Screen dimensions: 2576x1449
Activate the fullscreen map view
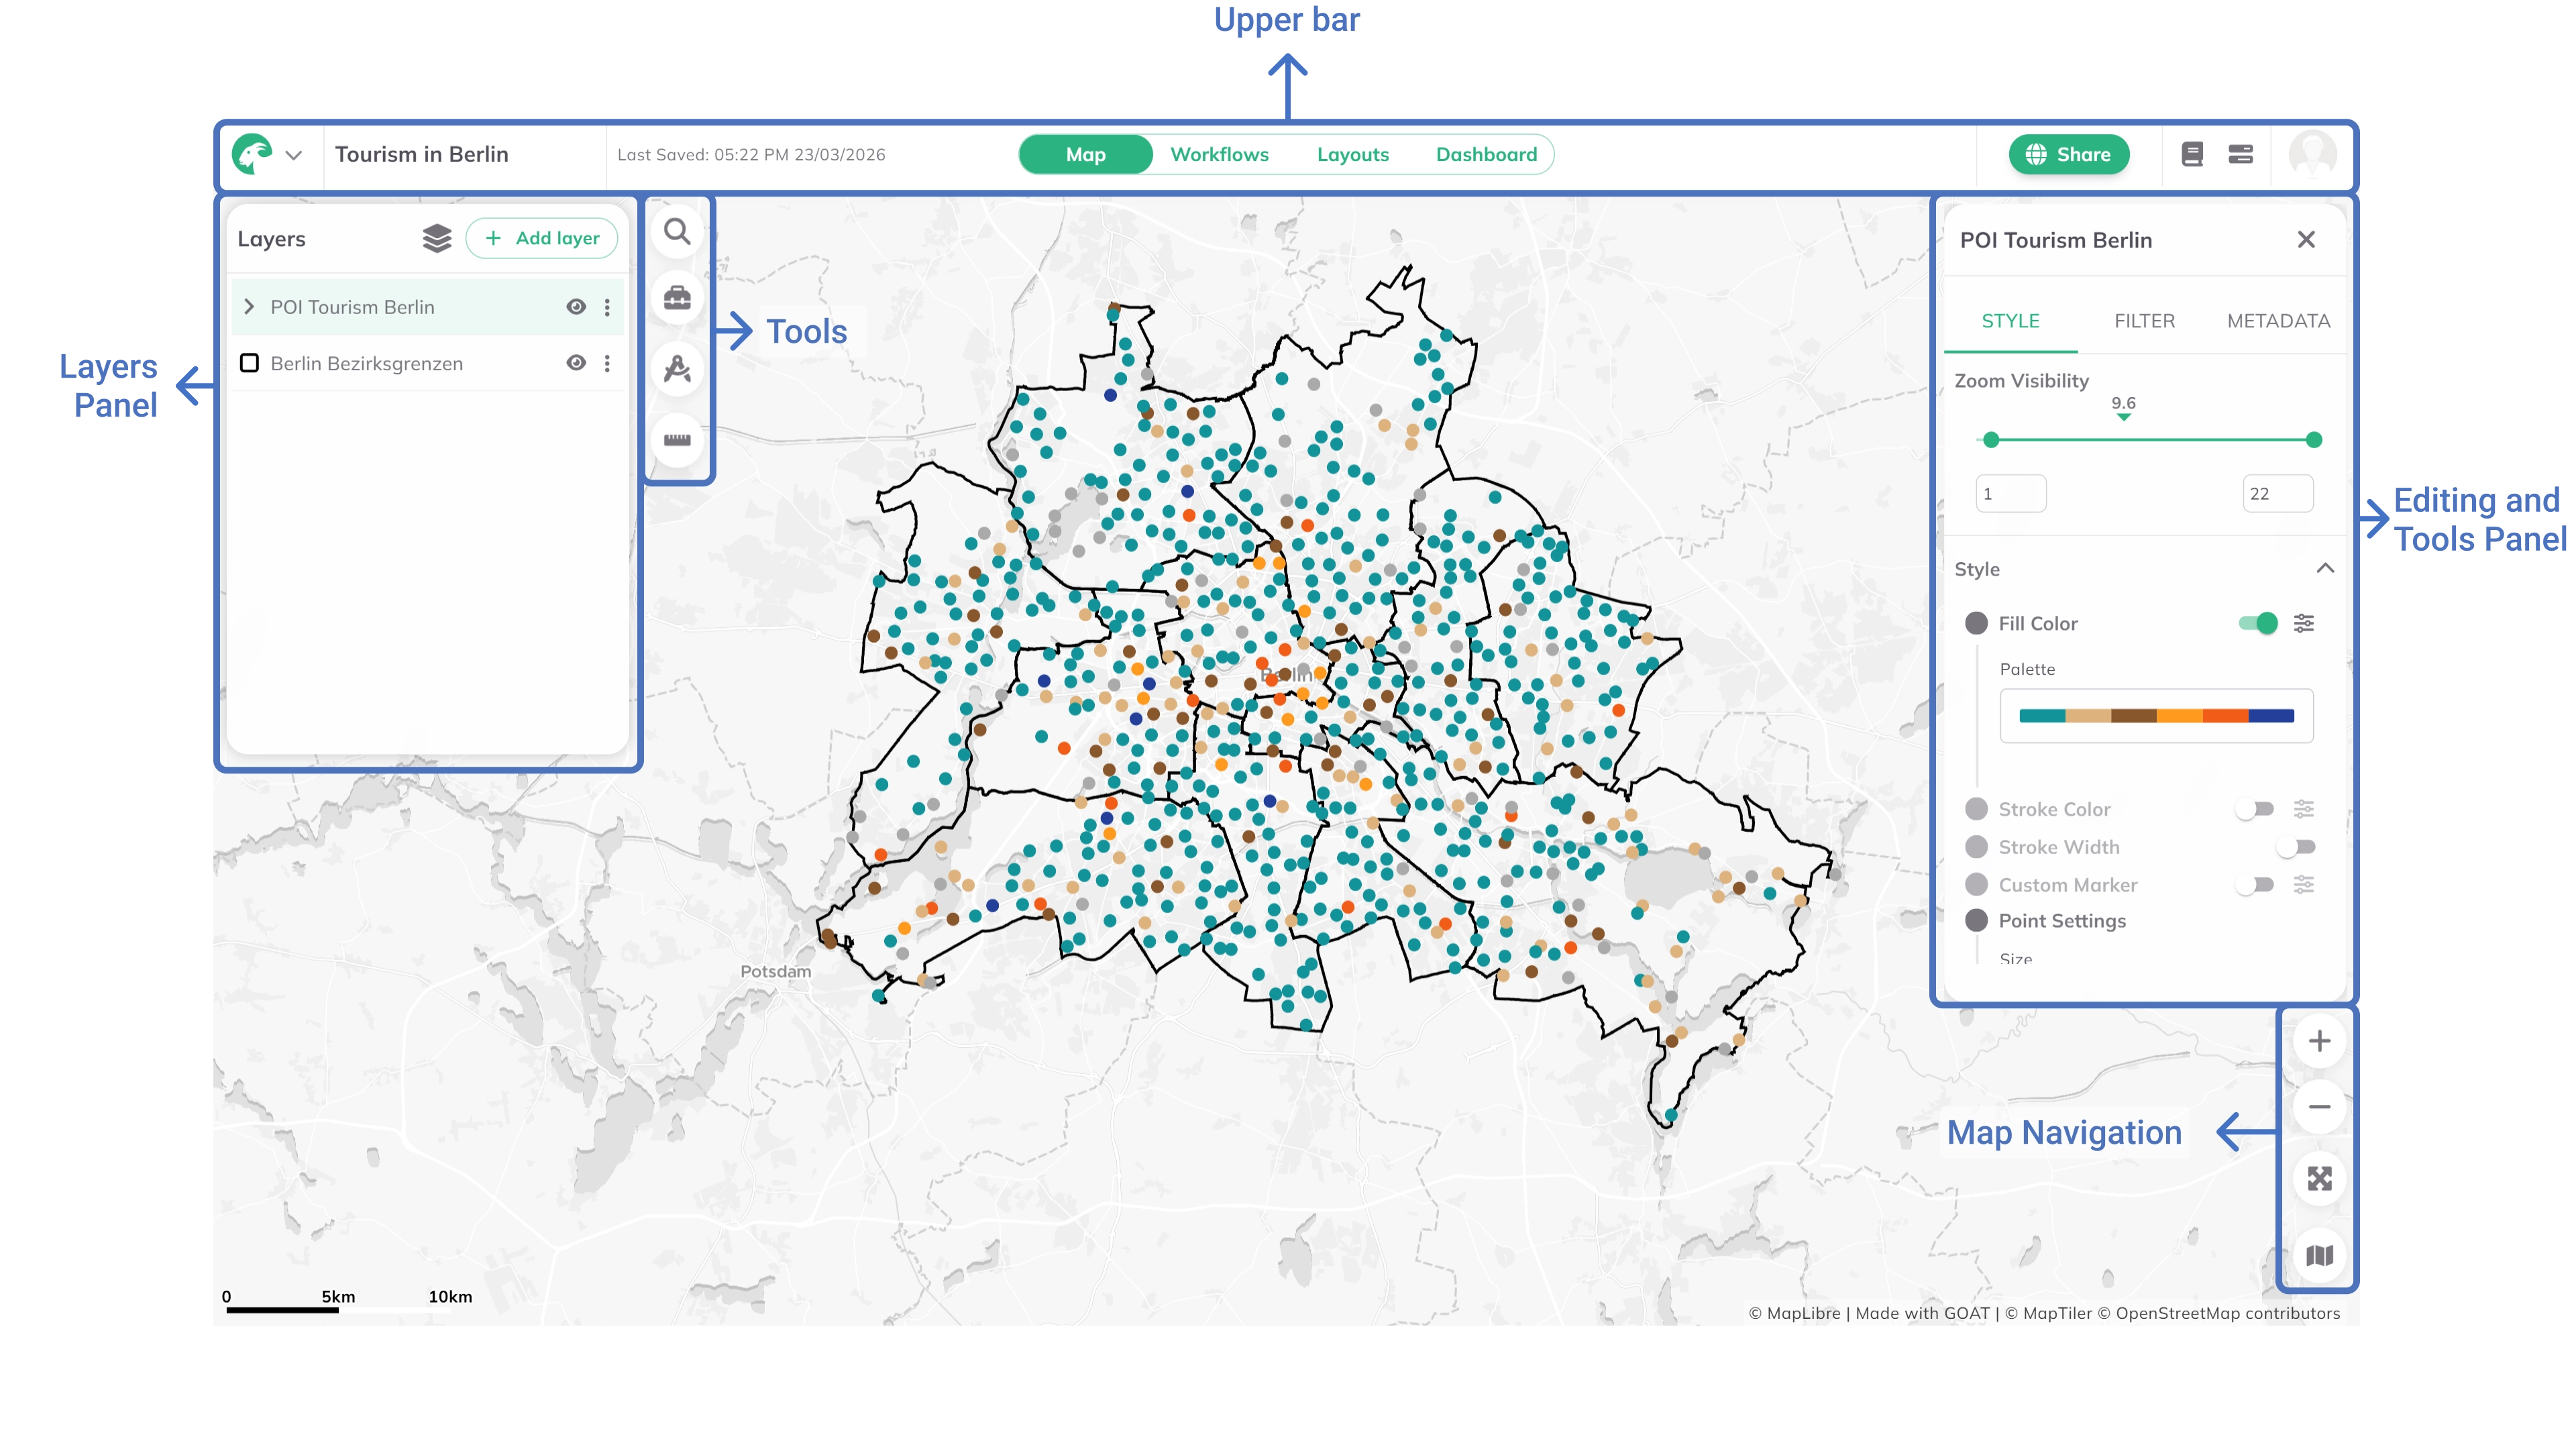point(2320,1178)
